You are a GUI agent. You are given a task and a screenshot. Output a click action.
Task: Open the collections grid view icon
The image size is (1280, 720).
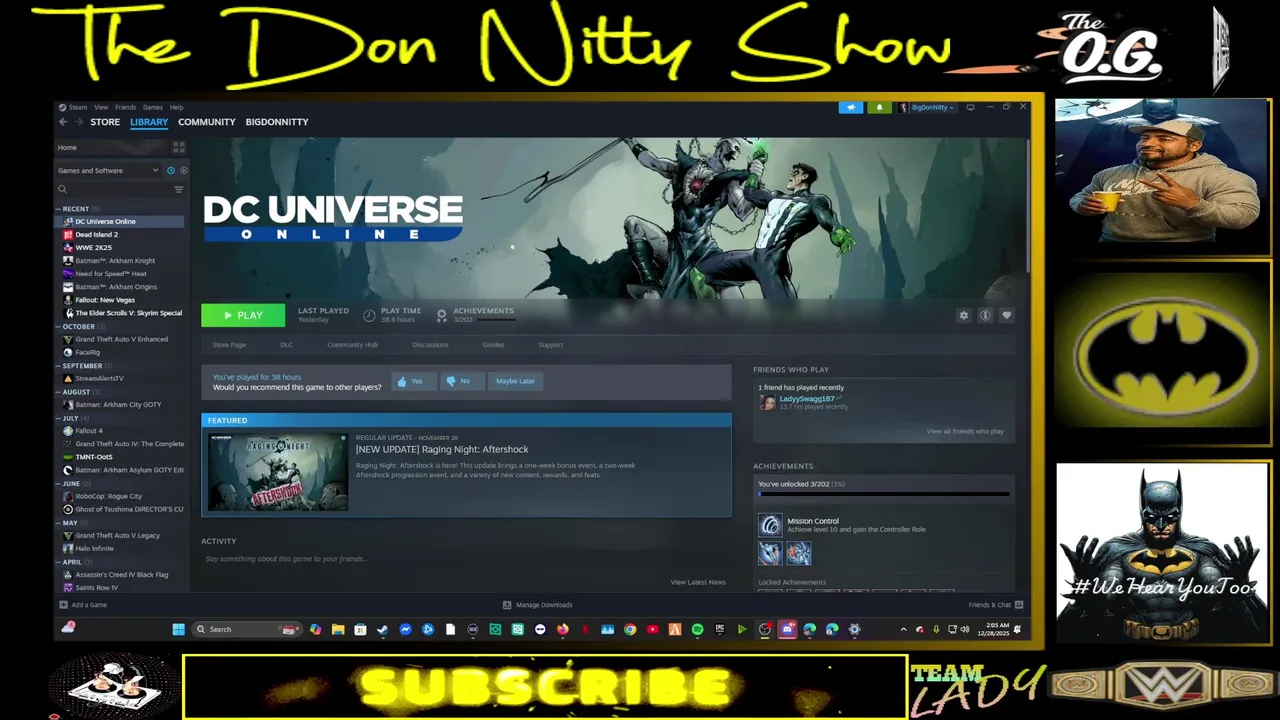pyautogui.click(x=179, y=147)
